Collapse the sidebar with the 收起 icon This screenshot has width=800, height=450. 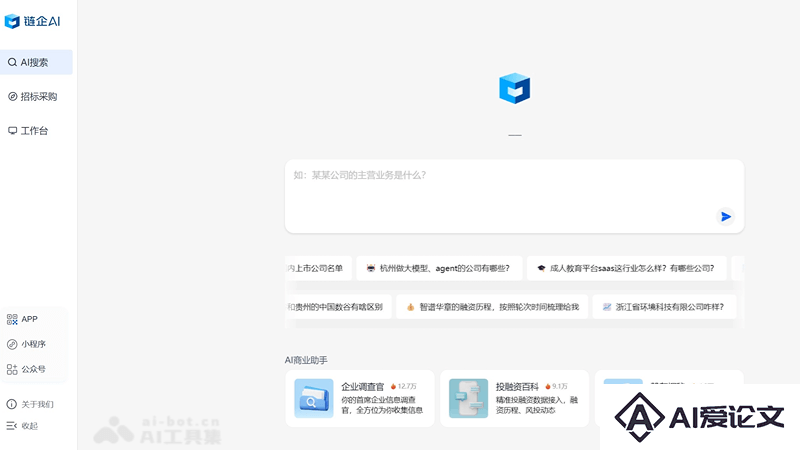(x=11, y=426)
